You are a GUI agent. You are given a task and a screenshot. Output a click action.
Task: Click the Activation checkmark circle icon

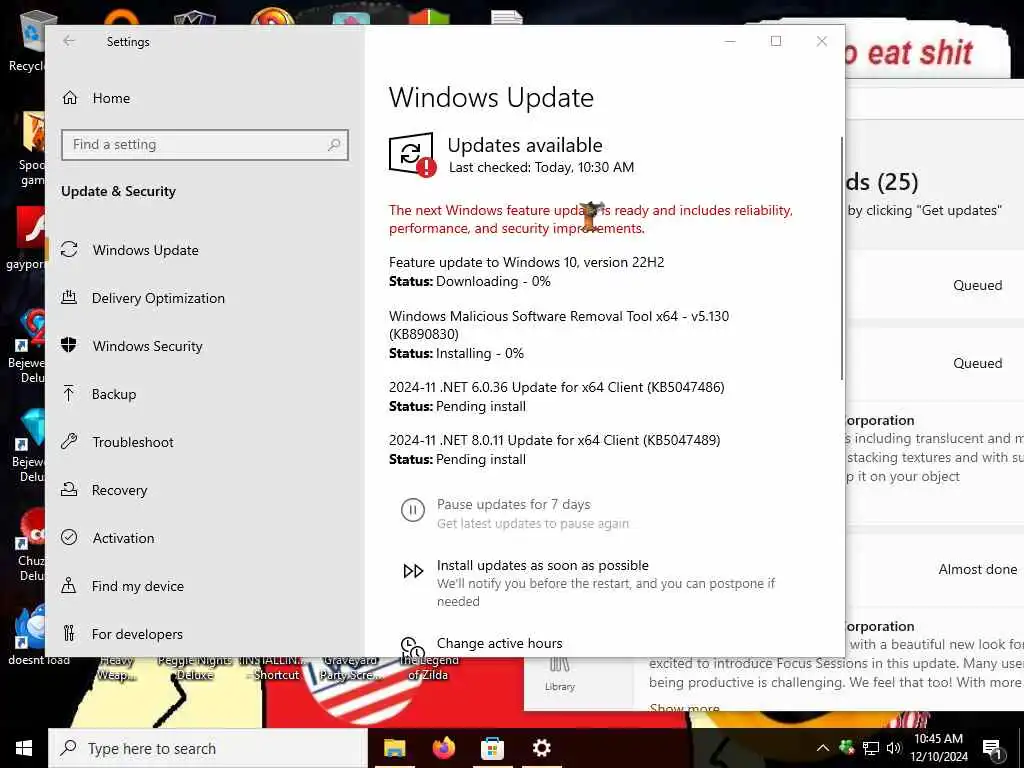(x=69, y=537)
